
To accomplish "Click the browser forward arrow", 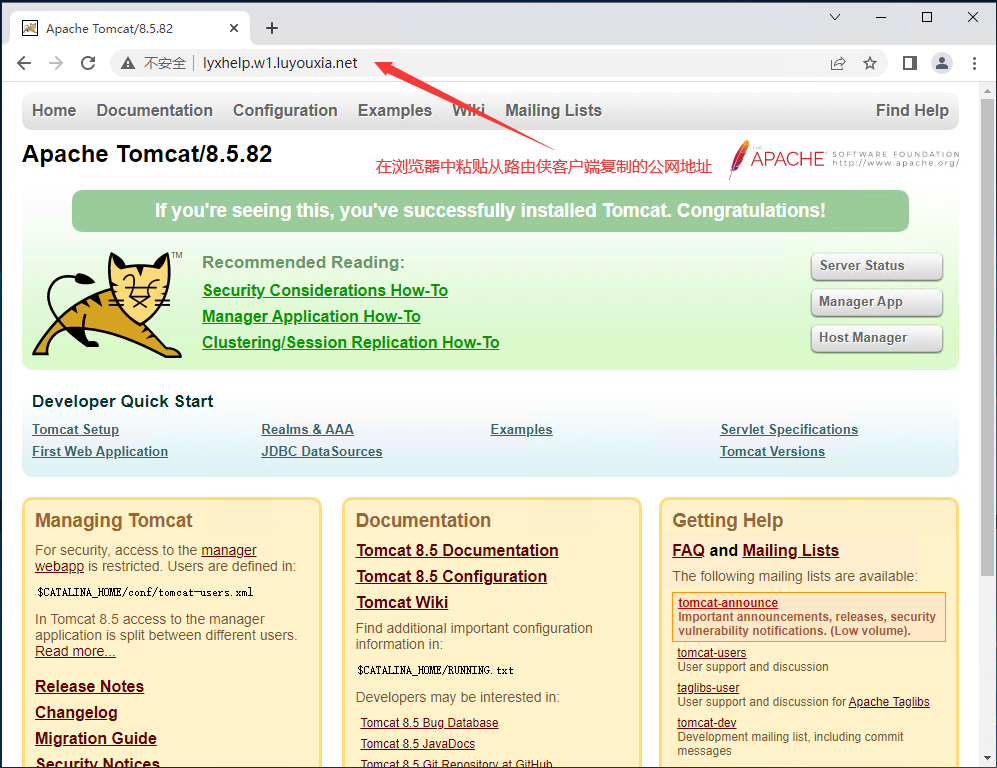I will pos(56,63).
